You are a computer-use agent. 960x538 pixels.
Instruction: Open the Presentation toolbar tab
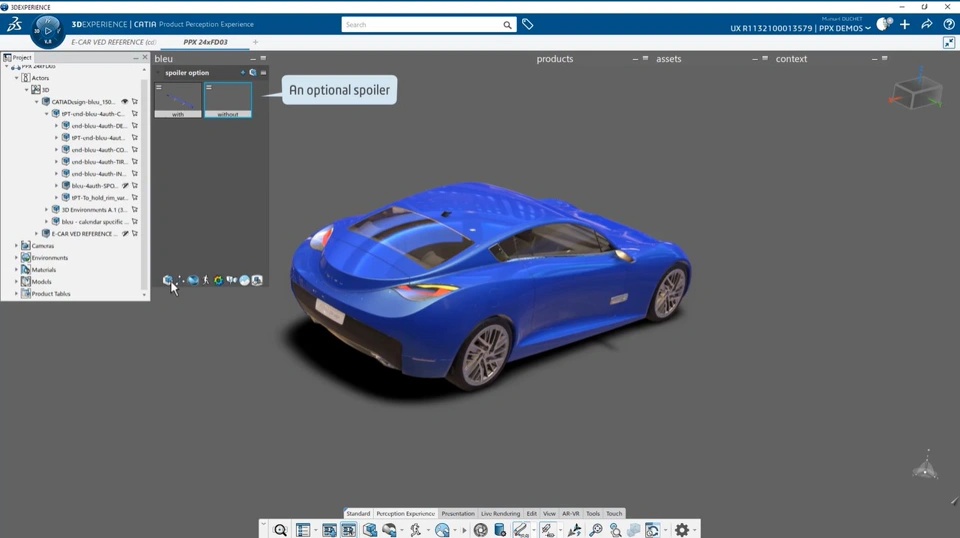click(458, 513)
